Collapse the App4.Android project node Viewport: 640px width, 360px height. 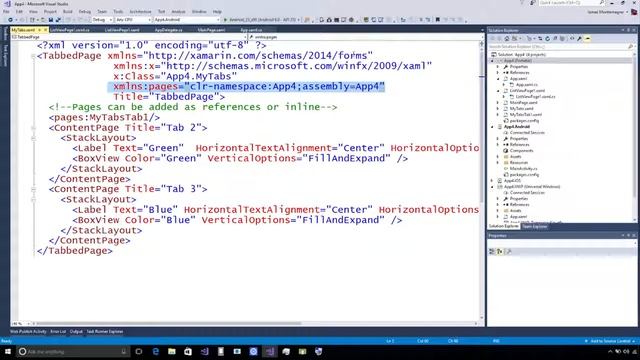(492, 127)
